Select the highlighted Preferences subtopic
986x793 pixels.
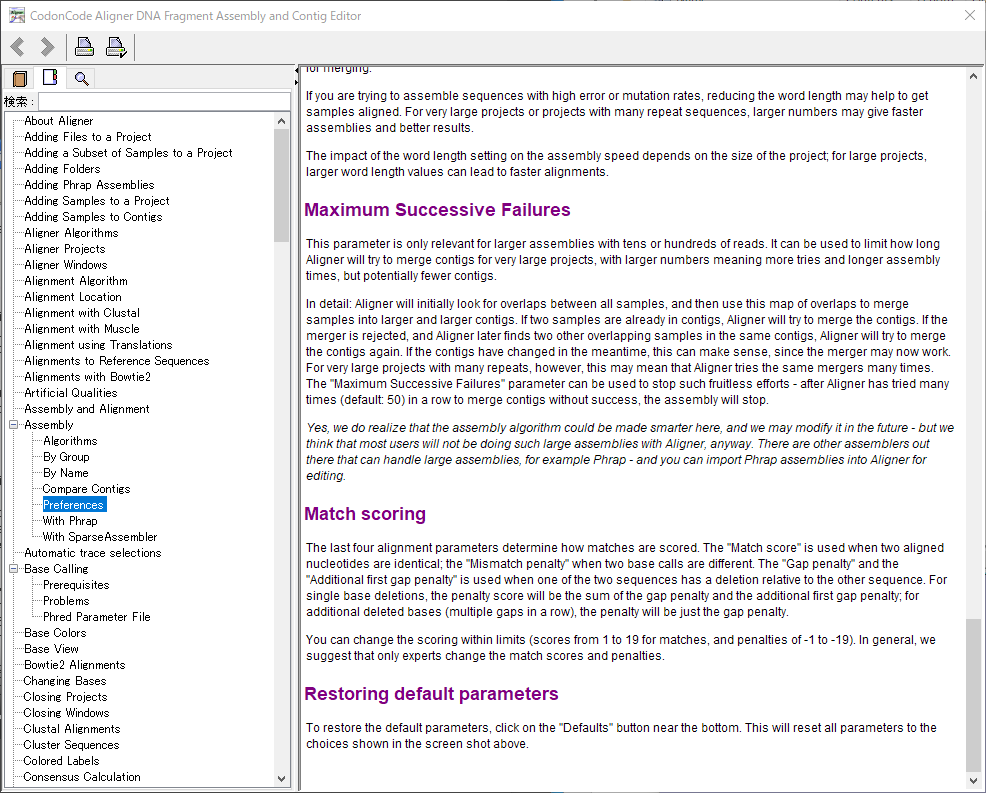[x=73, y=505]
